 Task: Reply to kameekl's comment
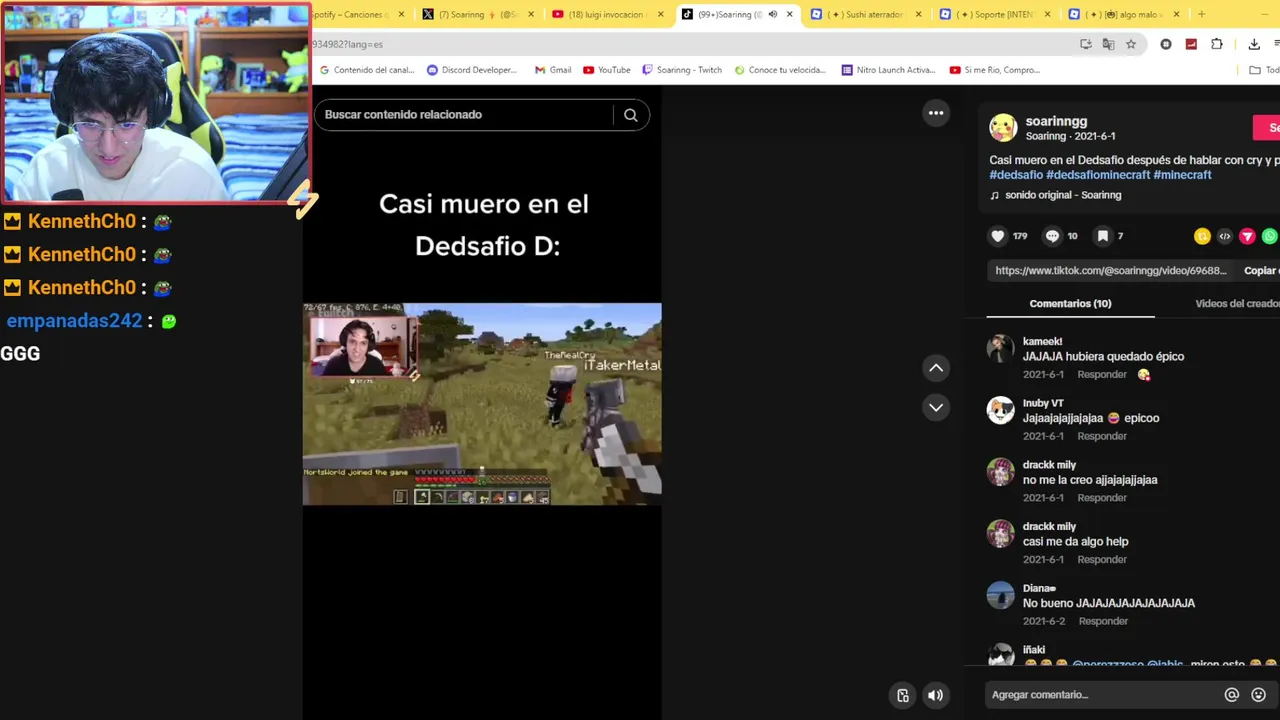tap(1102, 375)
